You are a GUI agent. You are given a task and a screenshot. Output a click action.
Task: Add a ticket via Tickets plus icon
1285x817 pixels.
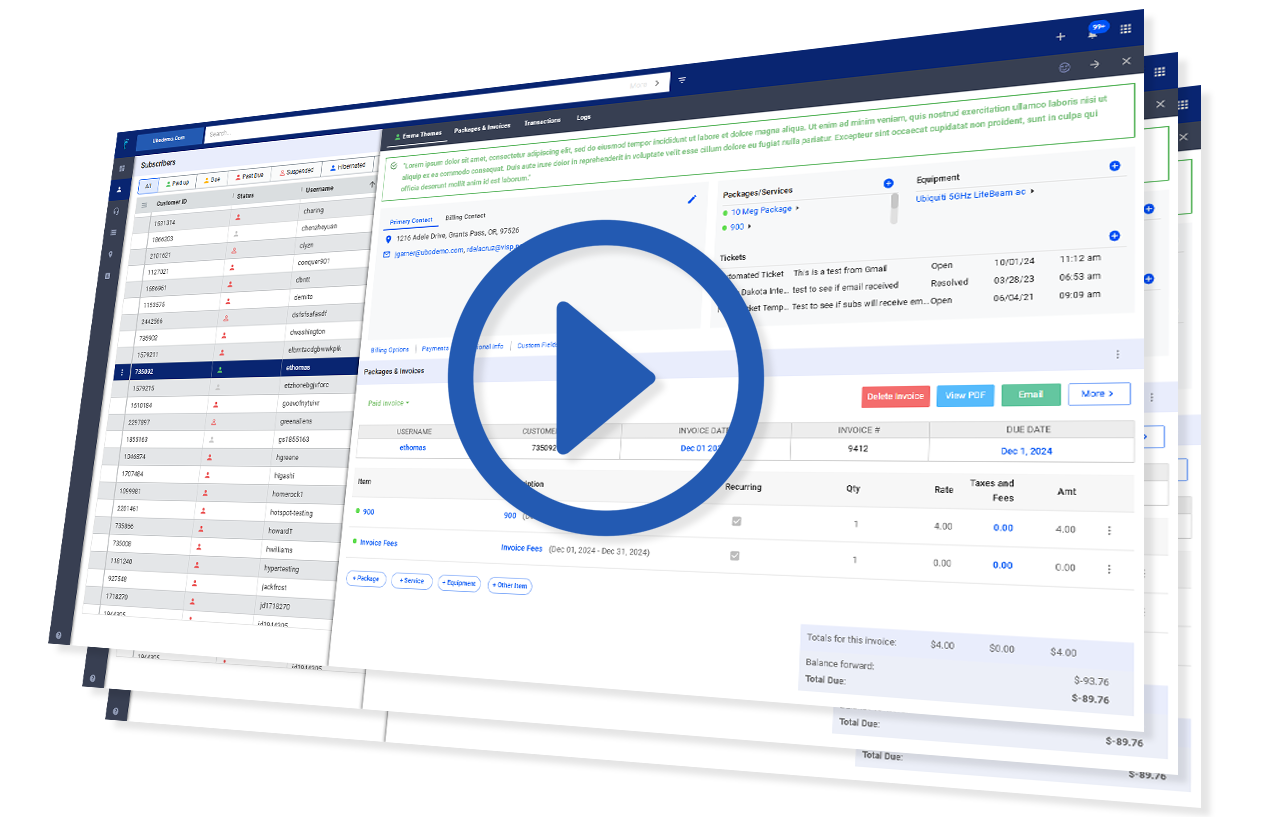coord(1114,236)
